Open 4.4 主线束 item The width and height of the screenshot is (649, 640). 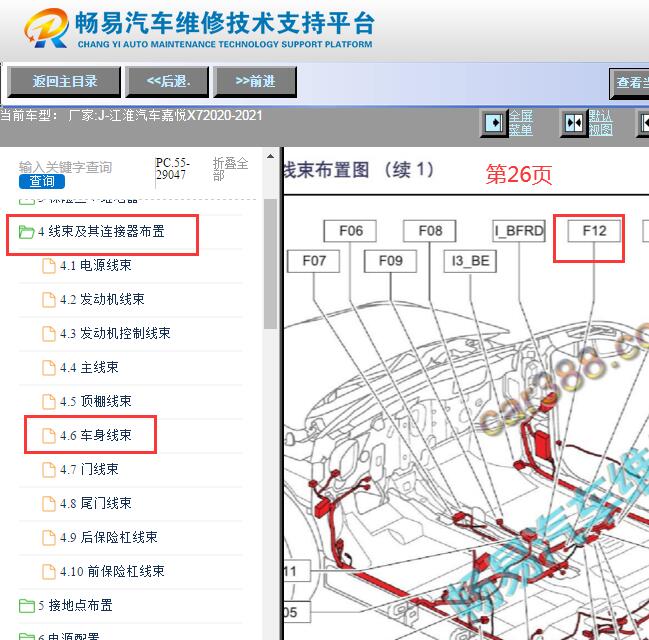89,367
